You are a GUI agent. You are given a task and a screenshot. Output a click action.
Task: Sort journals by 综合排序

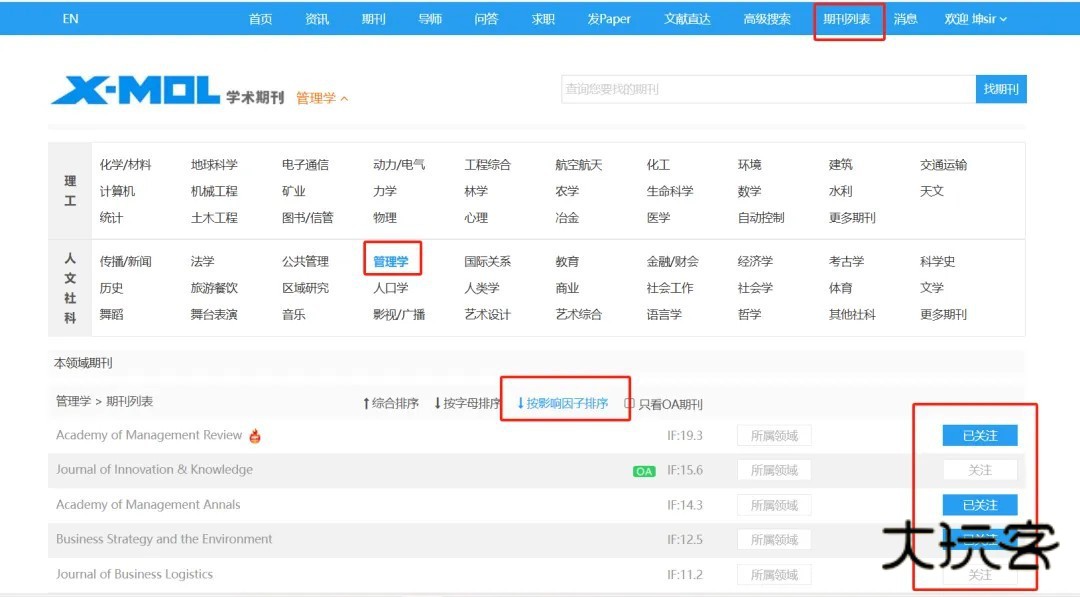coord(390,404)
